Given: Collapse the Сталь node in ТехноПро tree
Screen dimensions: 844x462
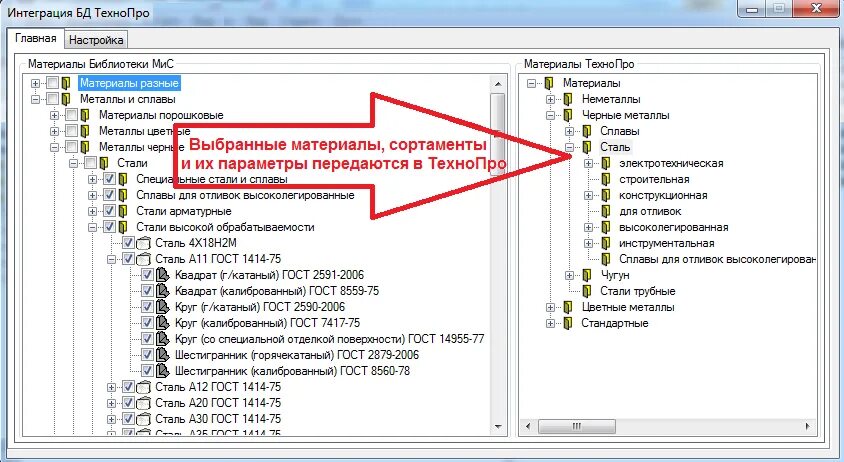Looking at the screenshot, I should (x=569, y=148).
